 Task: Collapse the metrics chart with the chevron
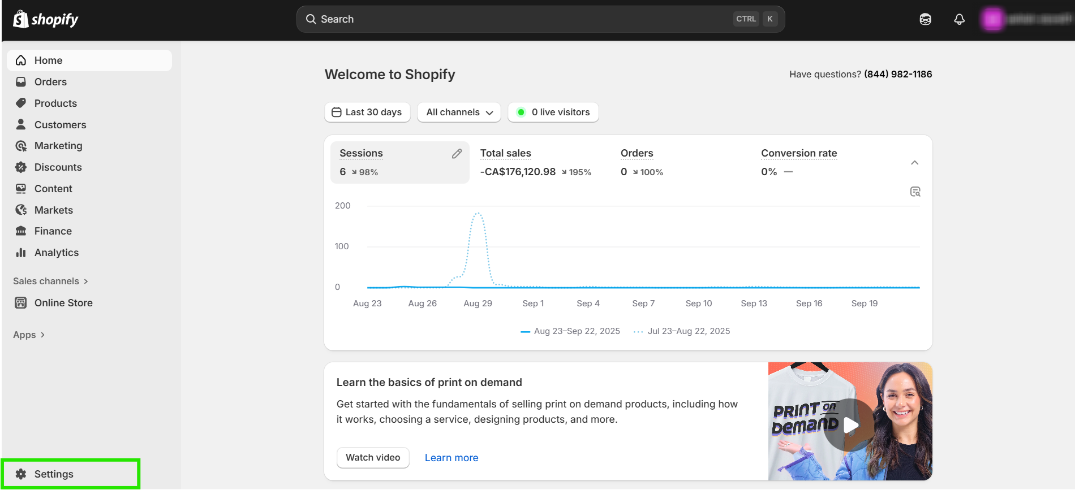[x=914, y=162]
